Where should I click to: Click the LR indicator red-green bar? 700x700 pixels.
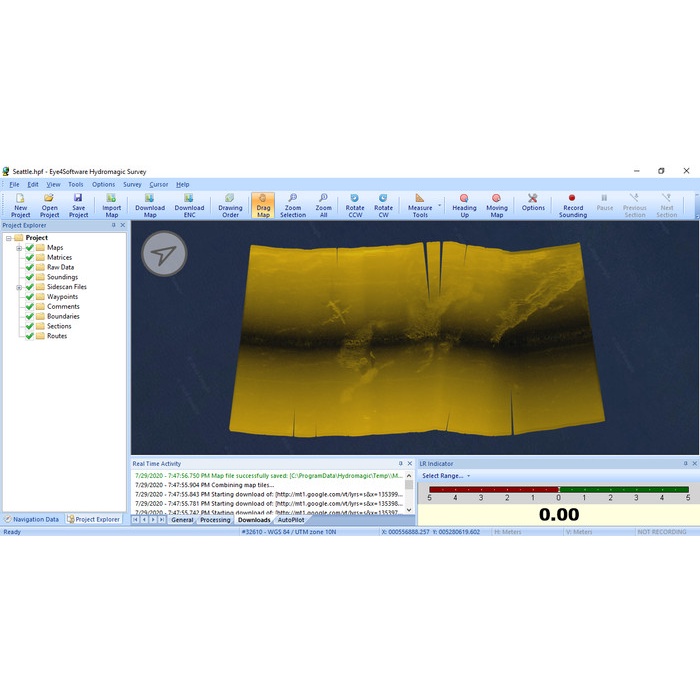[558, 490]
